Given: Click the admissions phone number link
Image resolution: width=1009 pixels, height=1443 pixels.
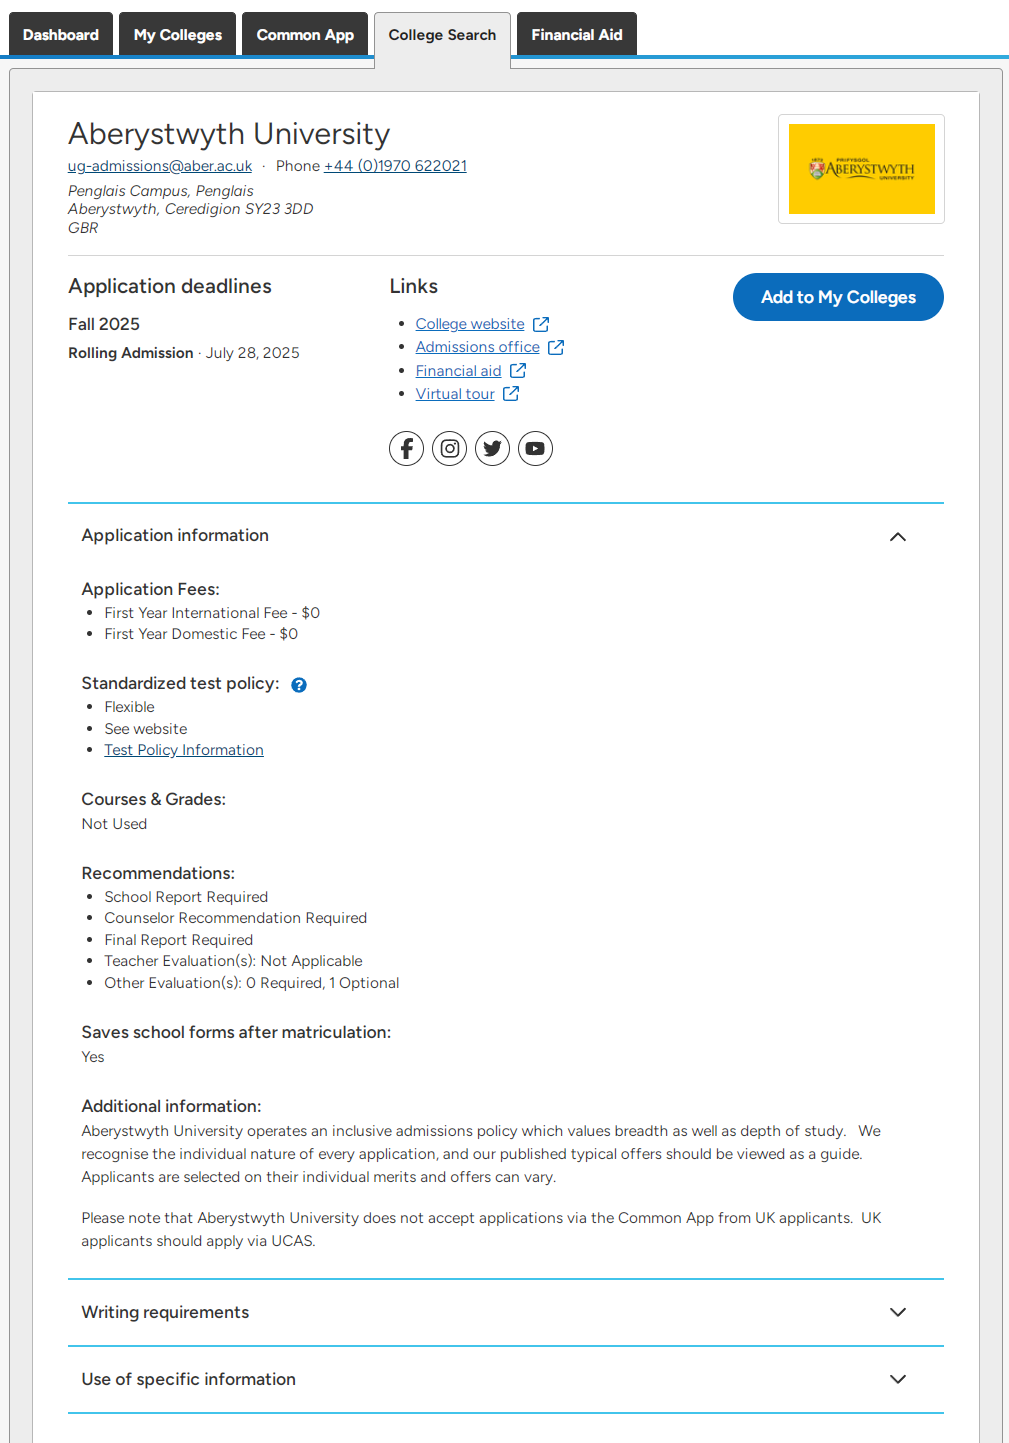Looking at the screenshot, I should click(395, 166).
